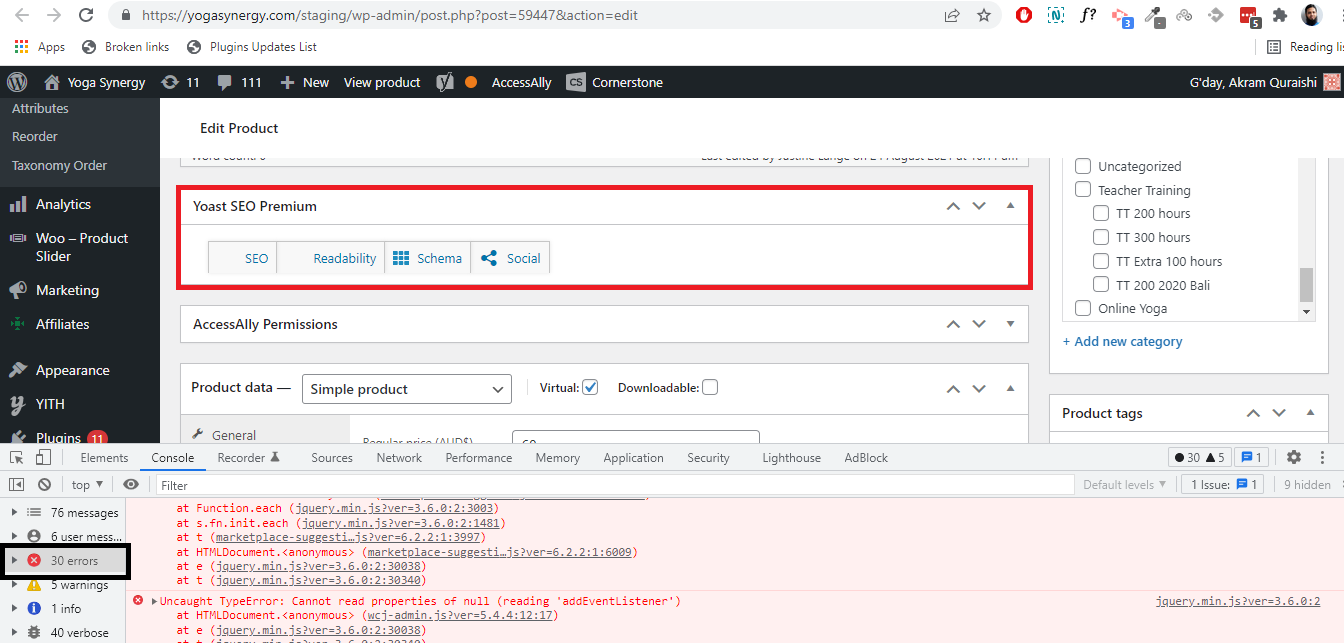Collapse the Product data panel
The height and width of the screenshot is (643, 1344).
[x=1010, y=388]
